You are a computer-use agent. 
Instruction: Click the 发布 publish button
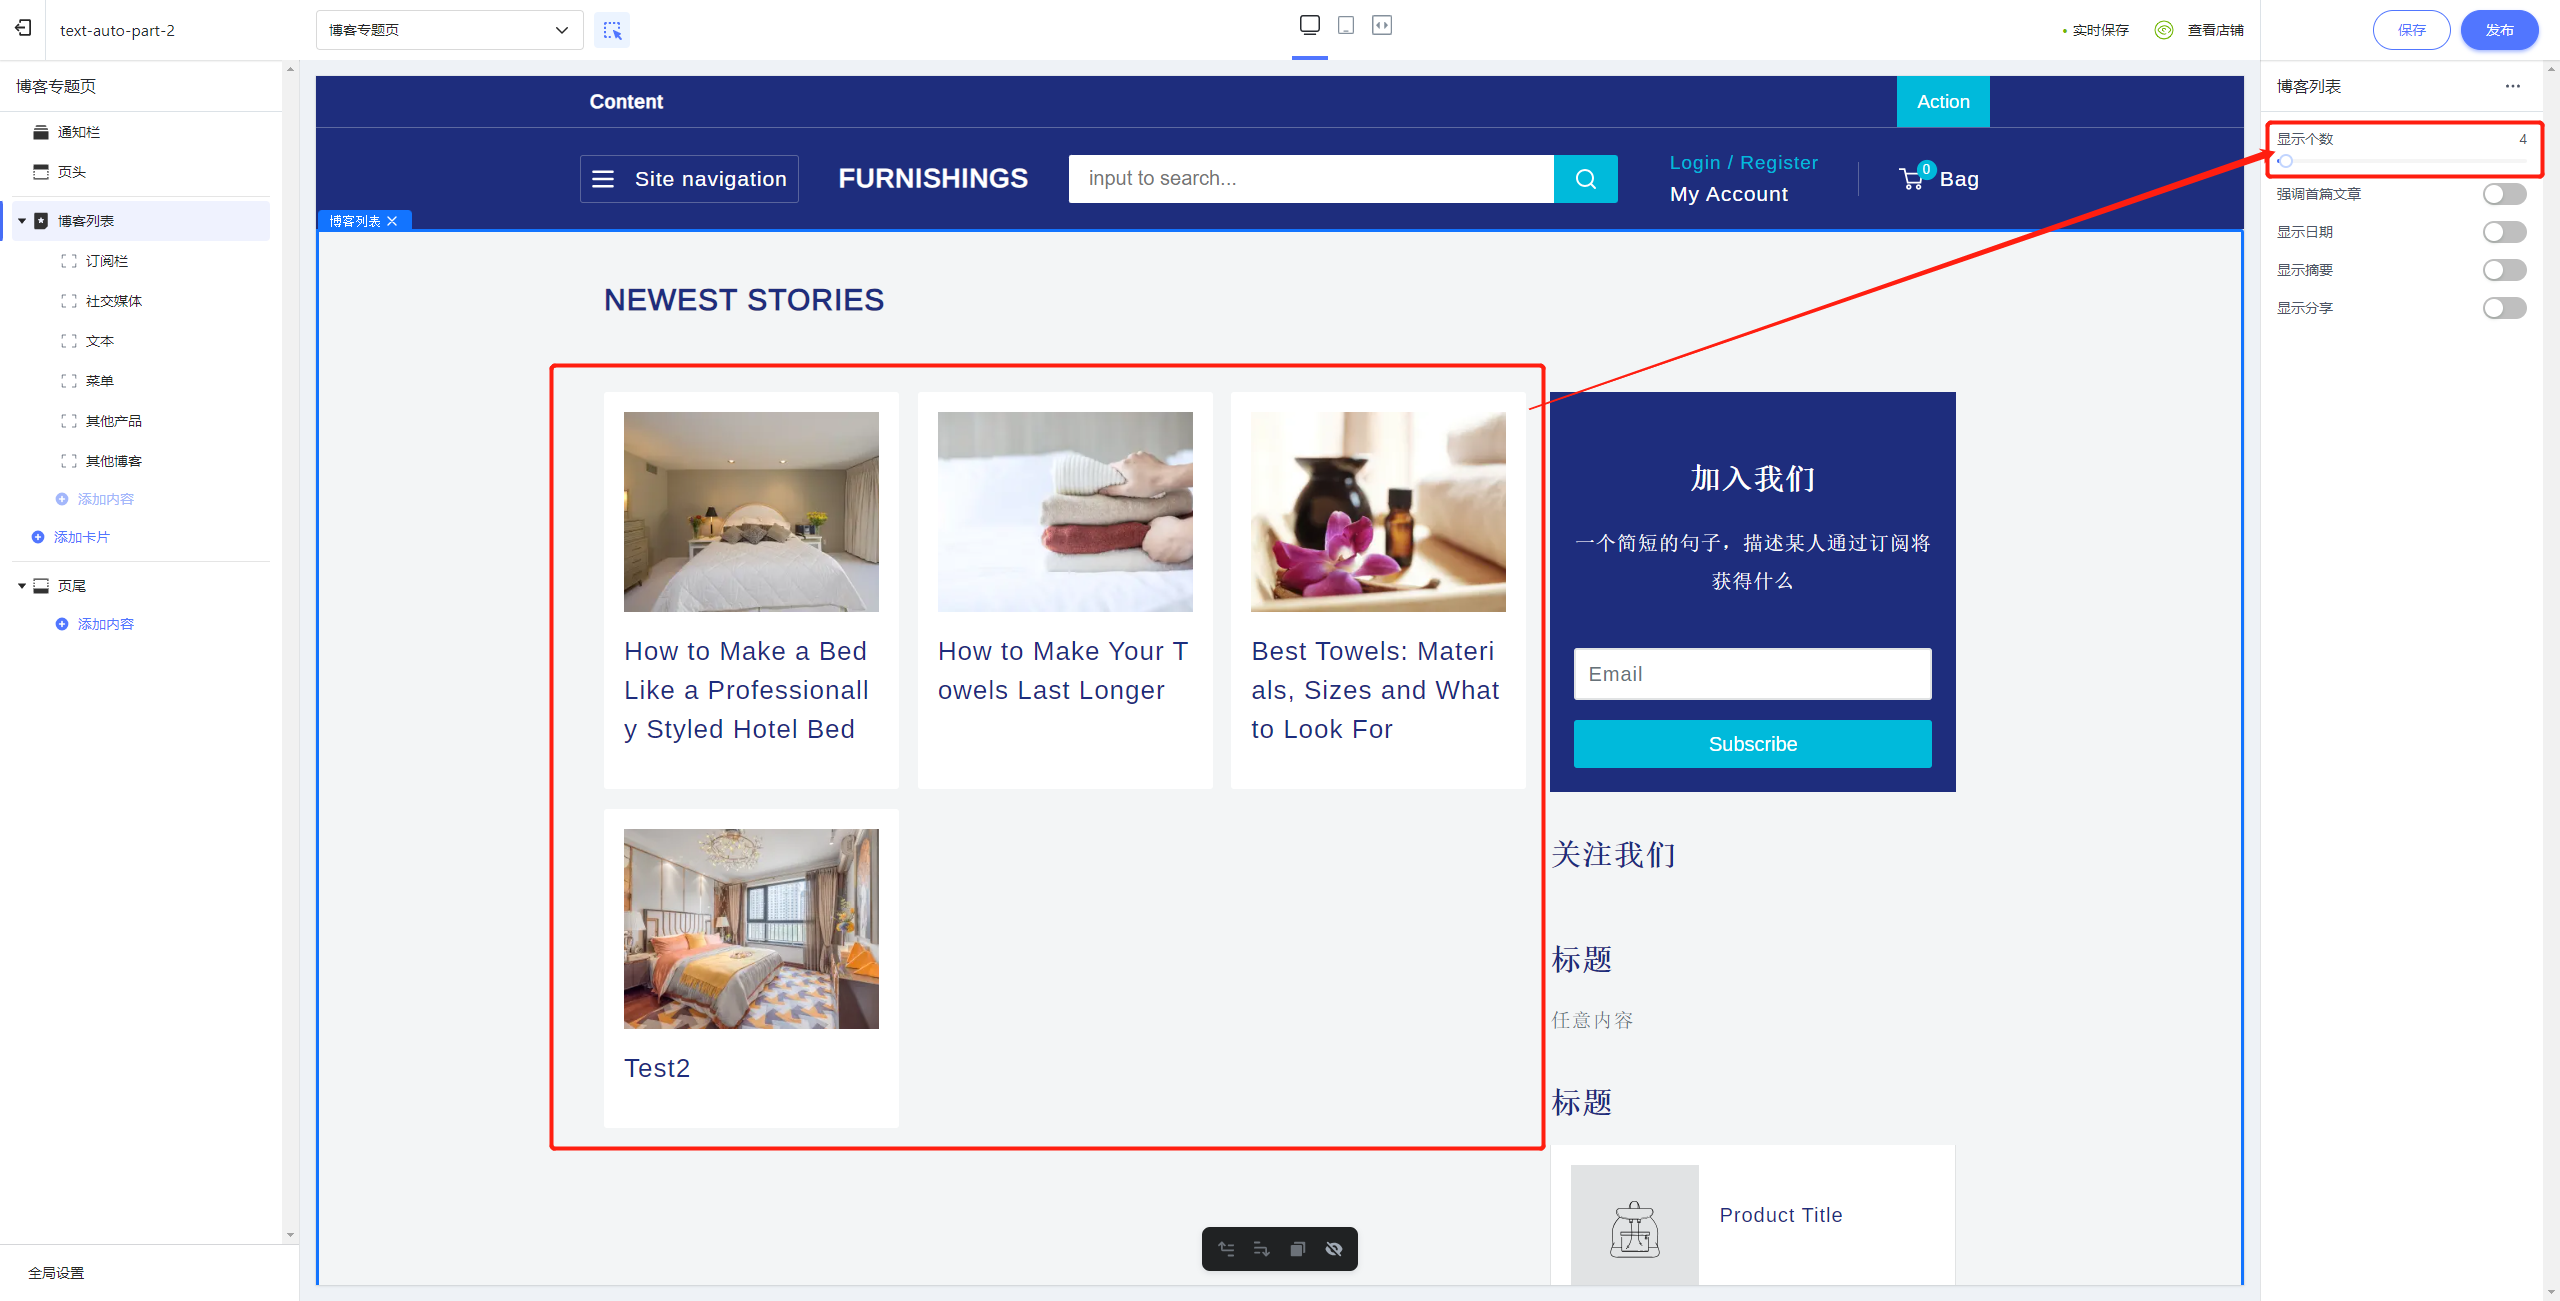(x=2498, y=30)
